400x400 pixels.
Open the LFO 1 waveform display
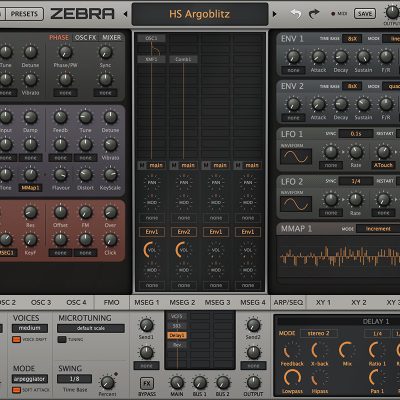pyautogui.click(x=296, y=156)
